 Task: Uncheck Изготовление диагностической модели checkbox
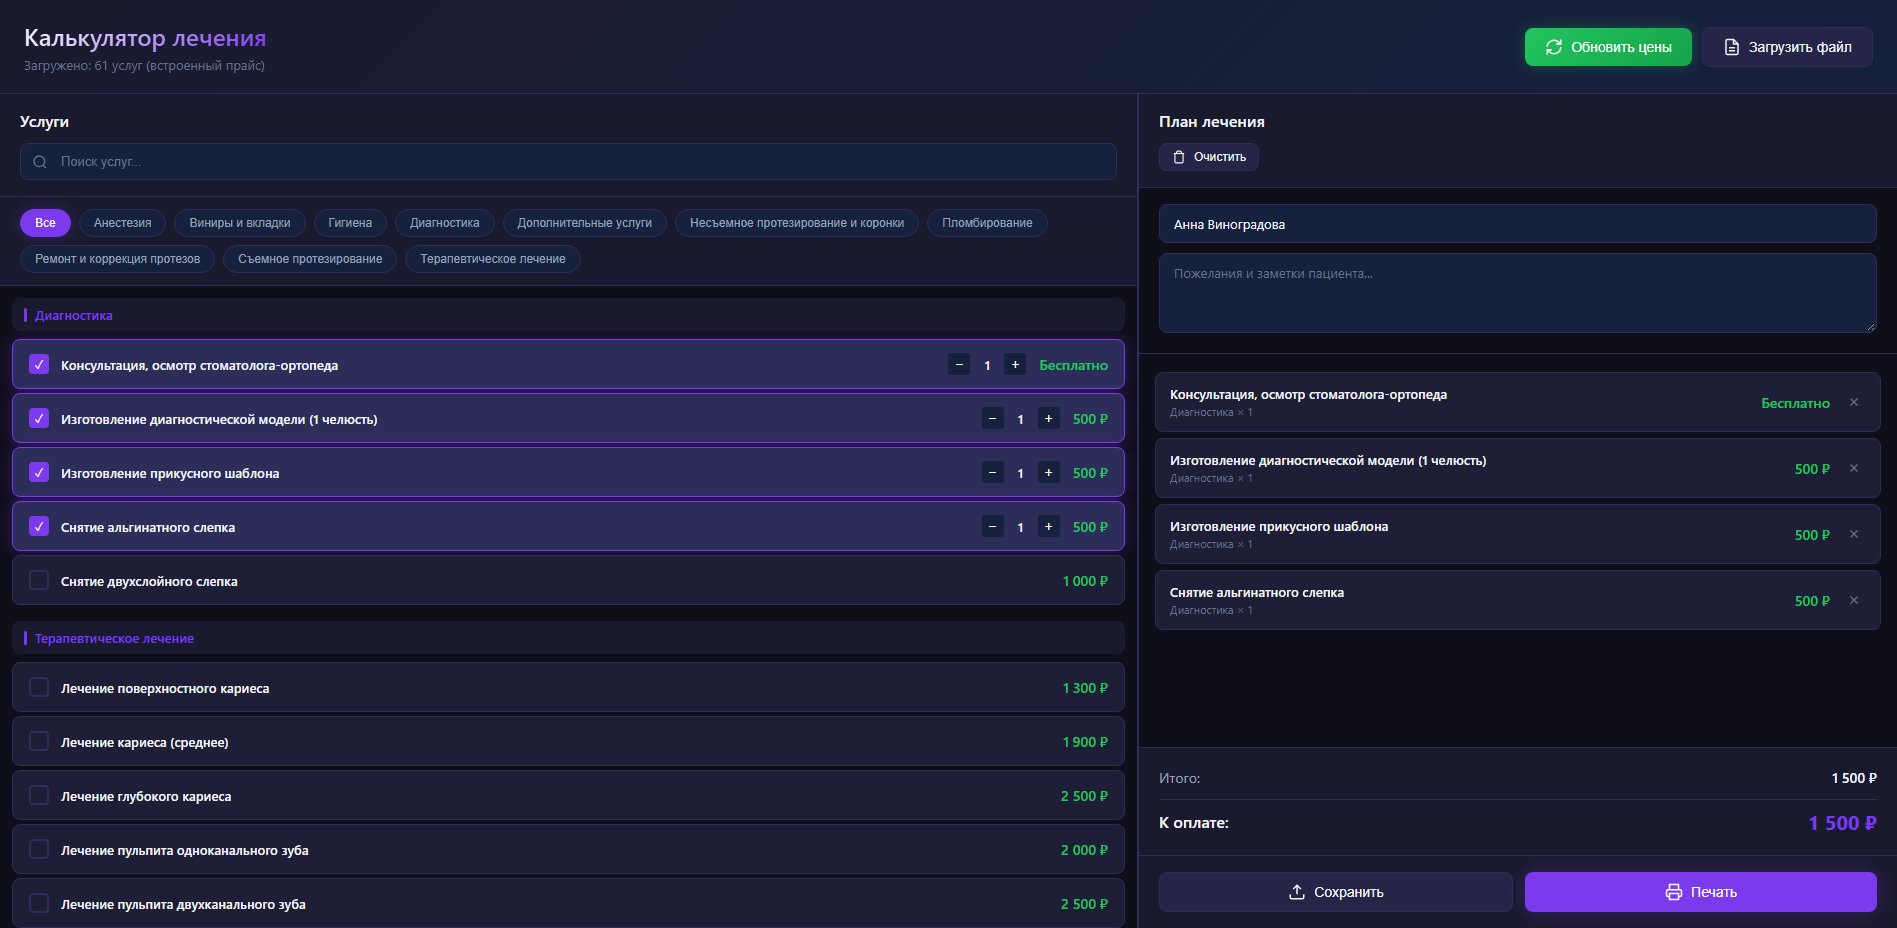[39, 418]
